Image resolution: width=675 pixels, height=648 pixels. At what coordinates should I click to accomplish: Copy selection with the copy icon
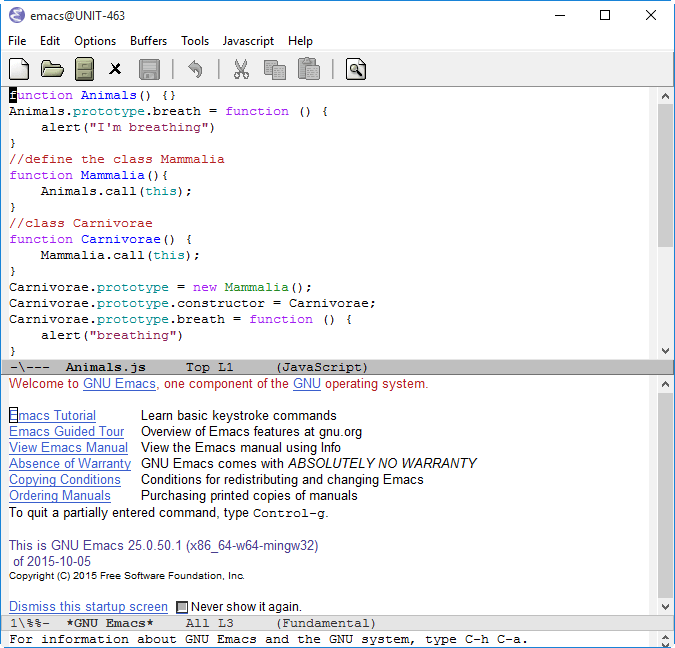275,70
